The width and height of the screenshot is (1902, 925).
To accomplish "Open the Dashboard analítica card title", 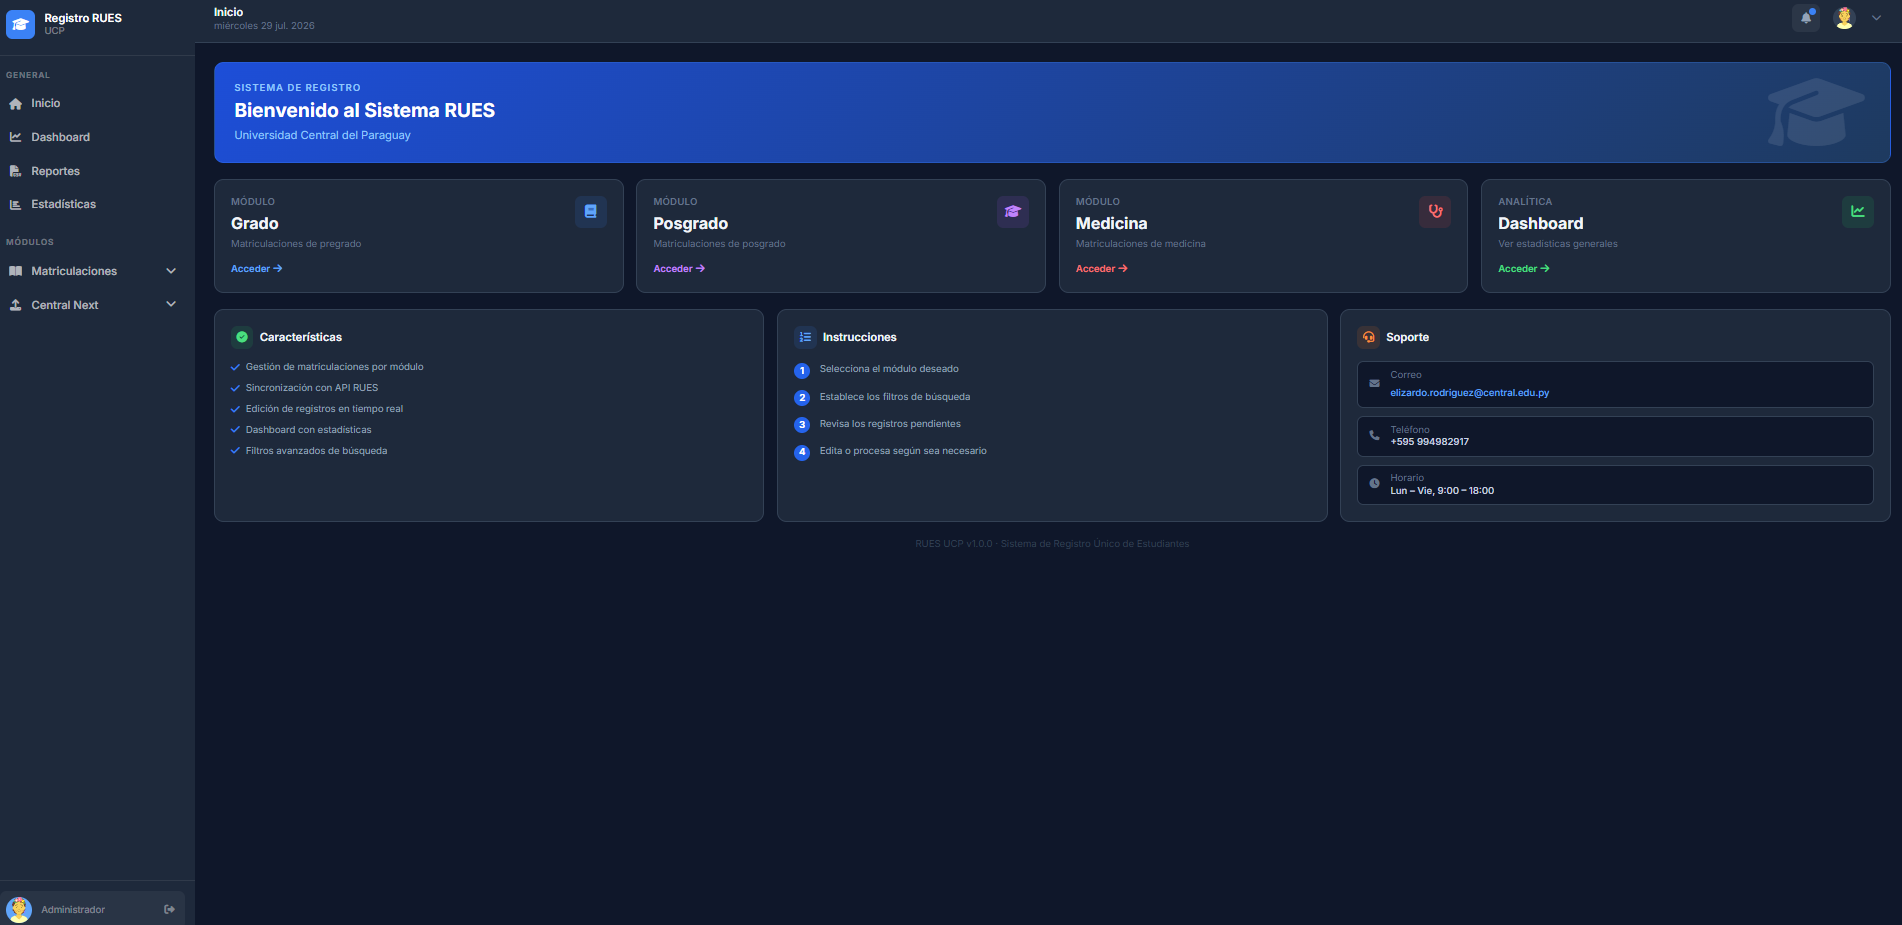I will [x=1541, y=224].
